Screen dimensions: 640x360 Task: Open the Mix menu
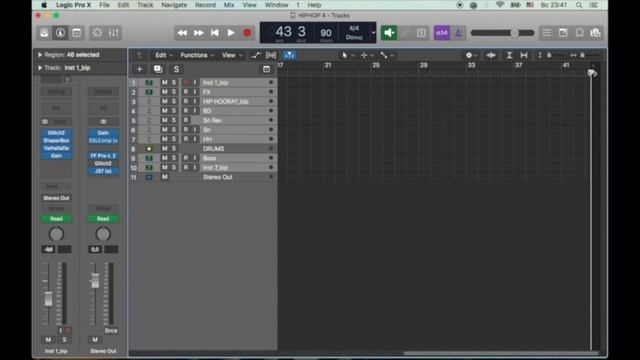coord(229,5)
